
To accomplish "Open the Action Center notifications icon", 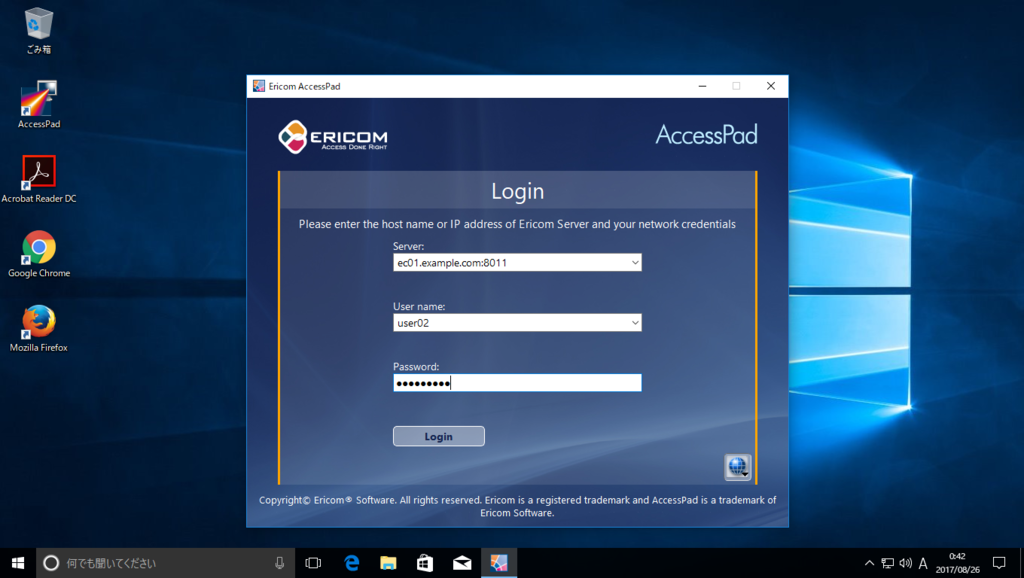I will 999,563.
